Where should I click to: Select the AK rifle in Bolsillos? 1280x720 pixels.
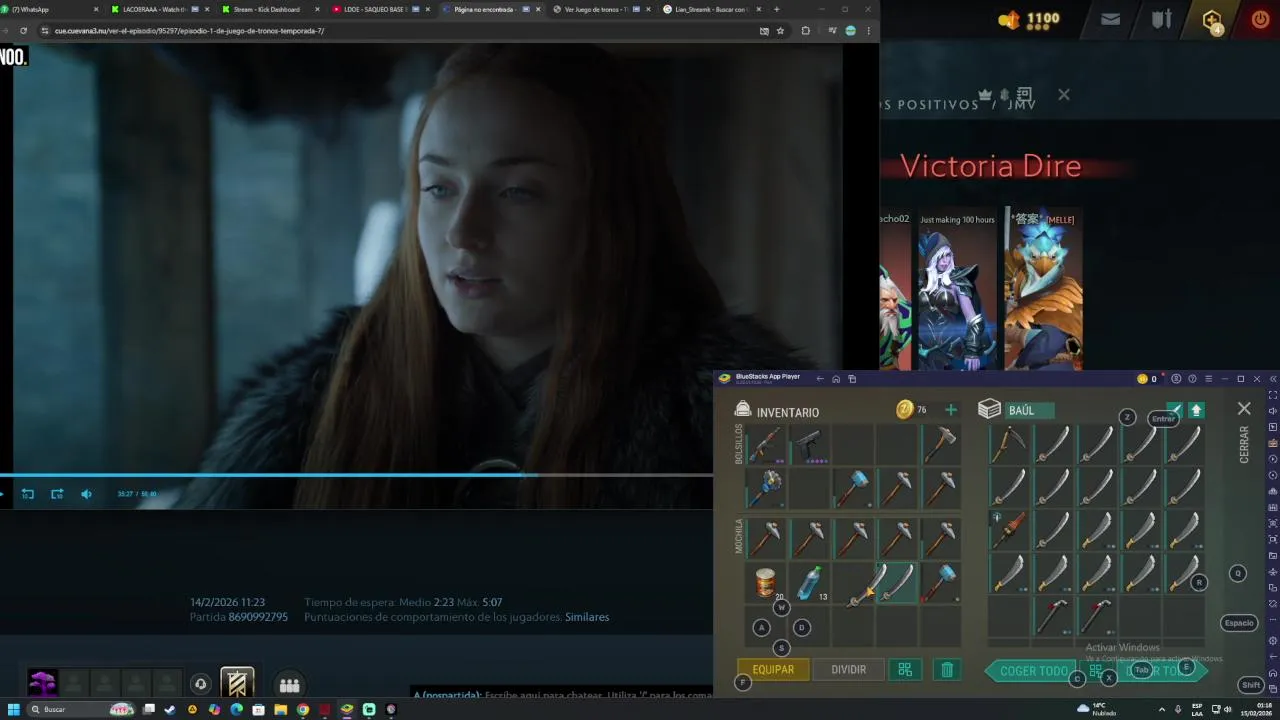pos(765,445)
